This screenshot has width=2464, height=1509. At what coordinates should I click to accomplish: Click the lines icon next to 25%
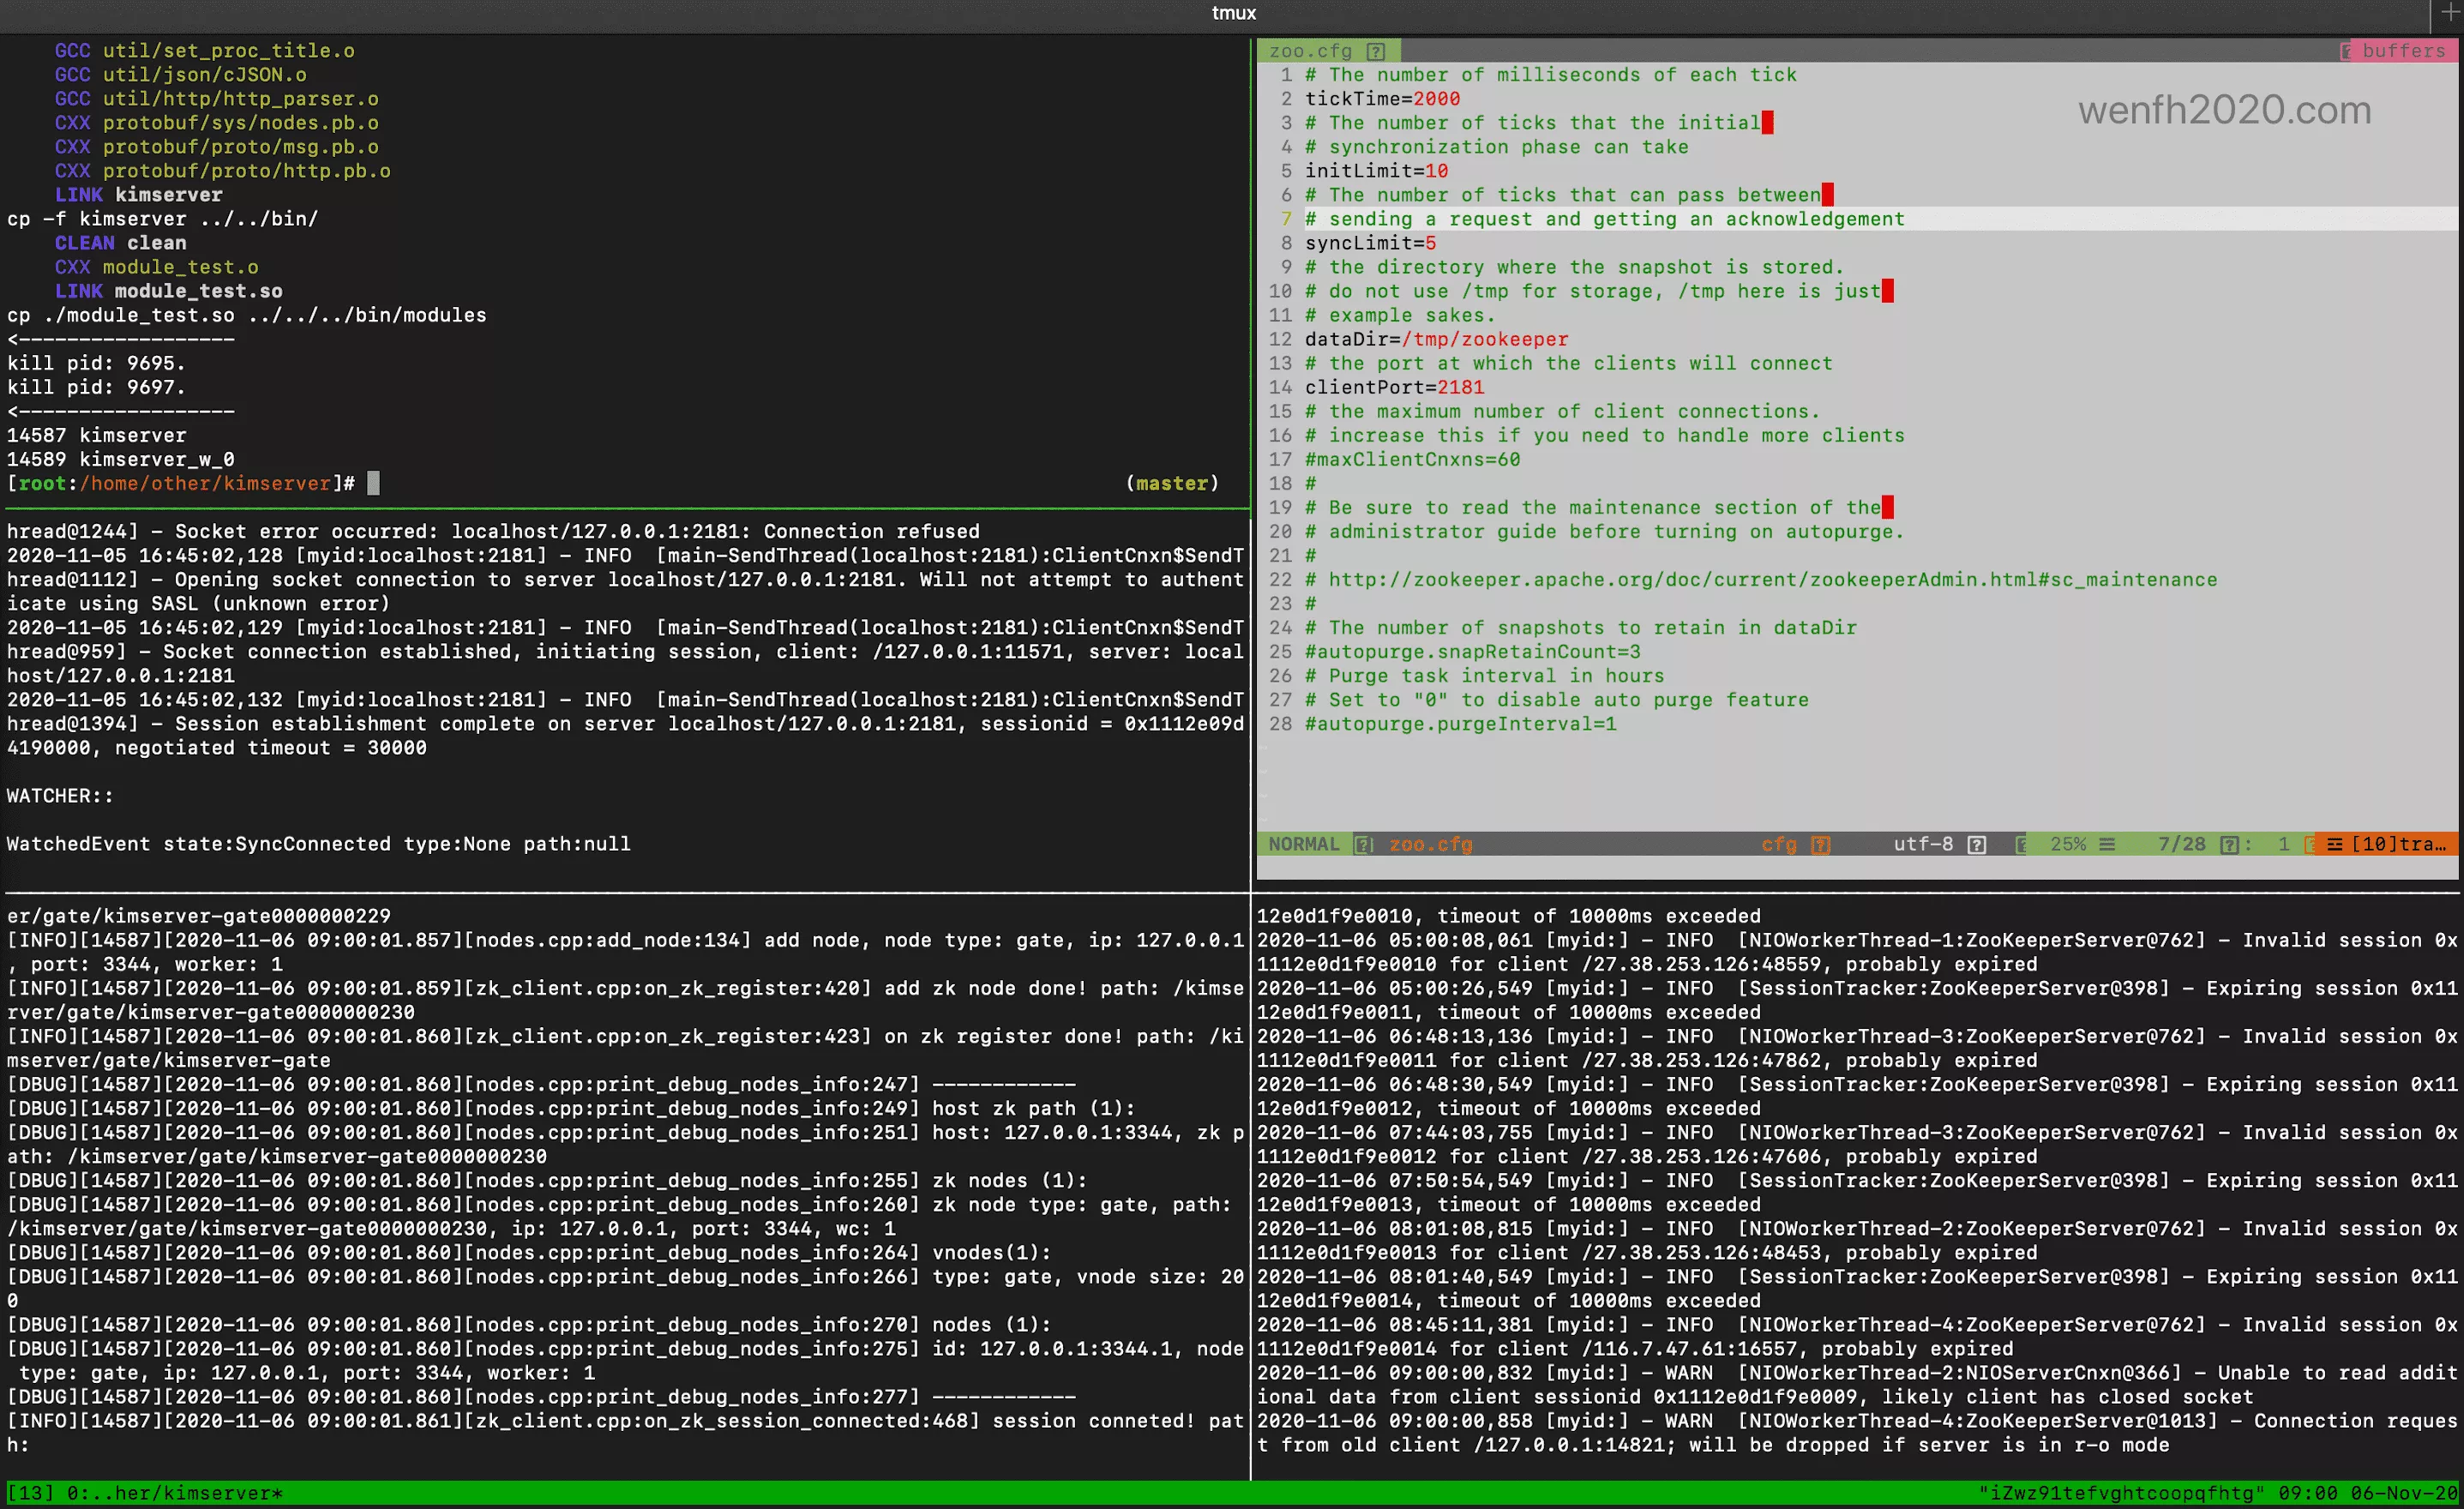[x=2107, y=845]
